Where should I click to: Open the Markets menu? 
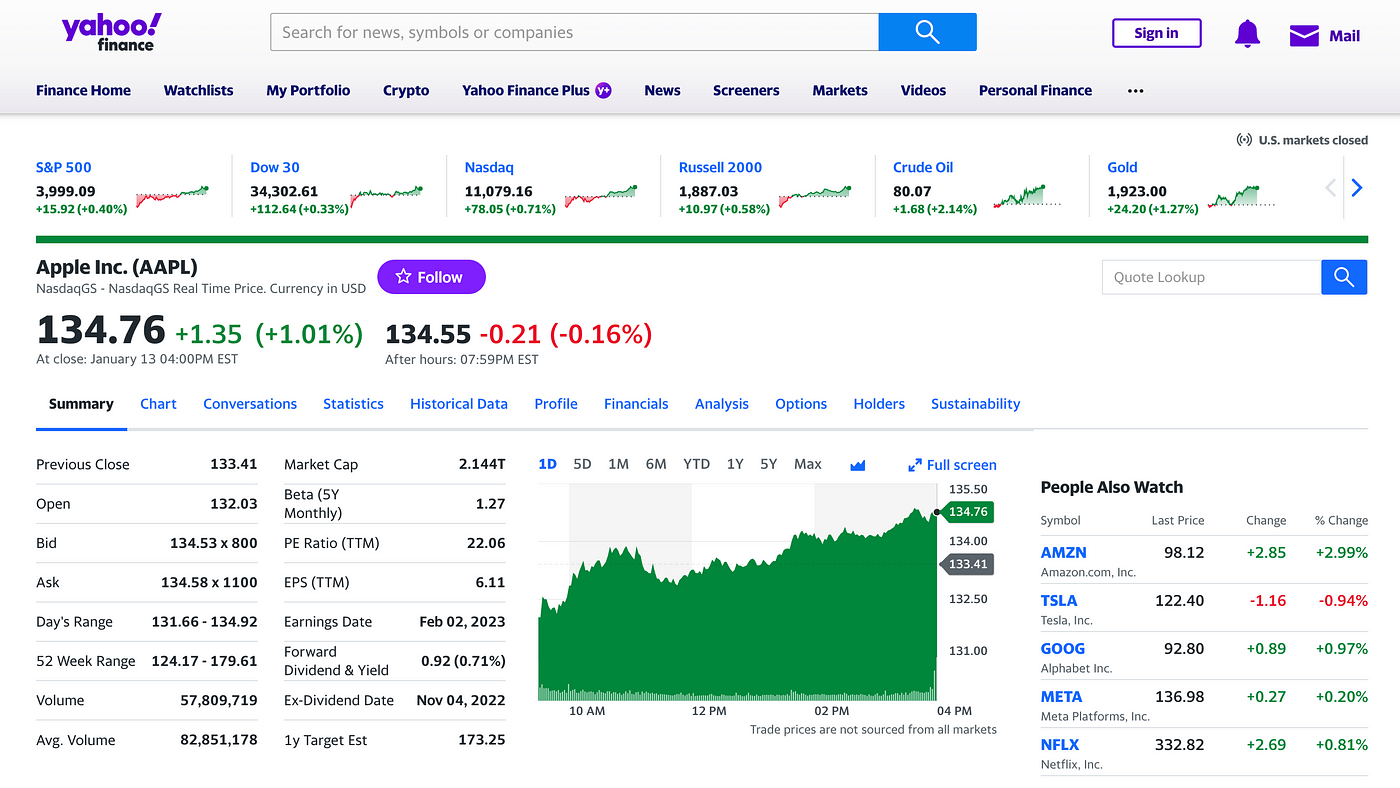coord(840,90)
